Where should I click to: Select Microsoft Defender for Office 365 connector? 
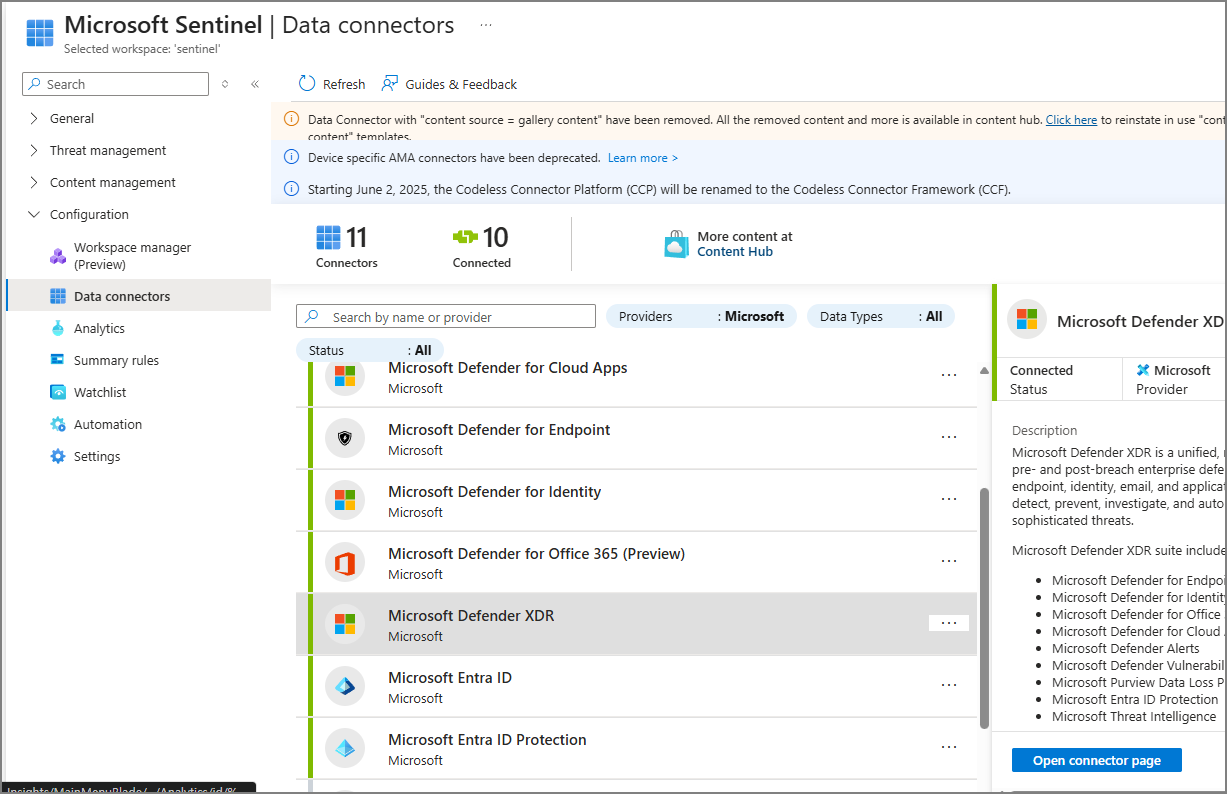636,562
